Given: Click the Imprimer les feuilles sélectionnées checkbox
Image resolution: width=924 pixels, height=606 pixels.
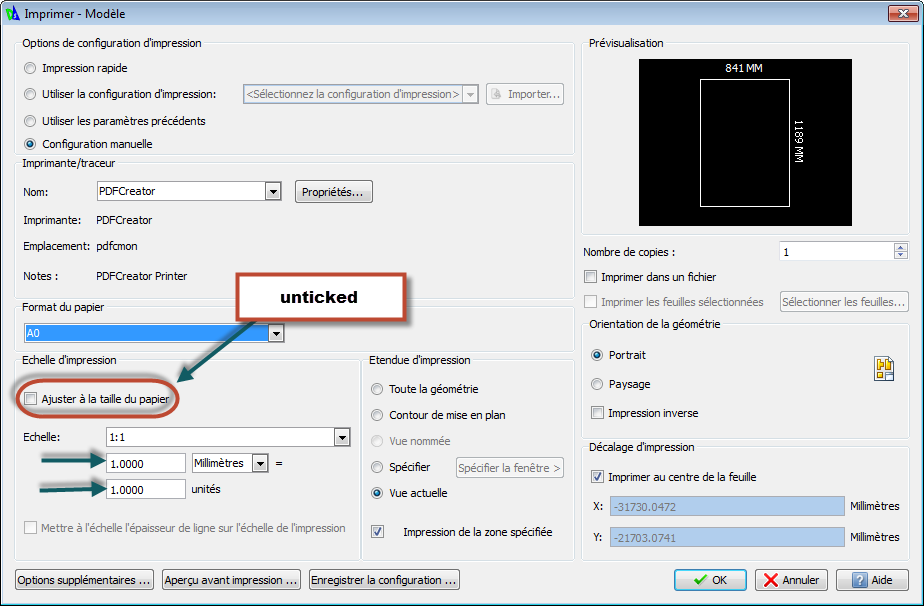Looking at the screenshot, I should pos(590,302).
